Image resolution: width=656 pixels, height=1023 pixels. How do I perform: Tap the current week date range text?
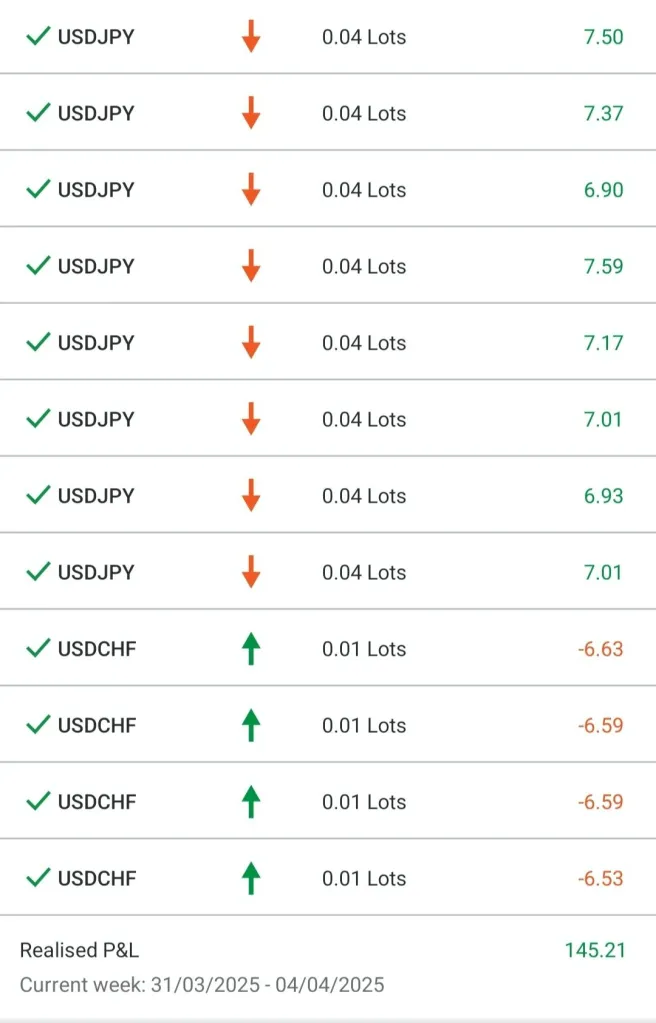click(x=202, y=984)
